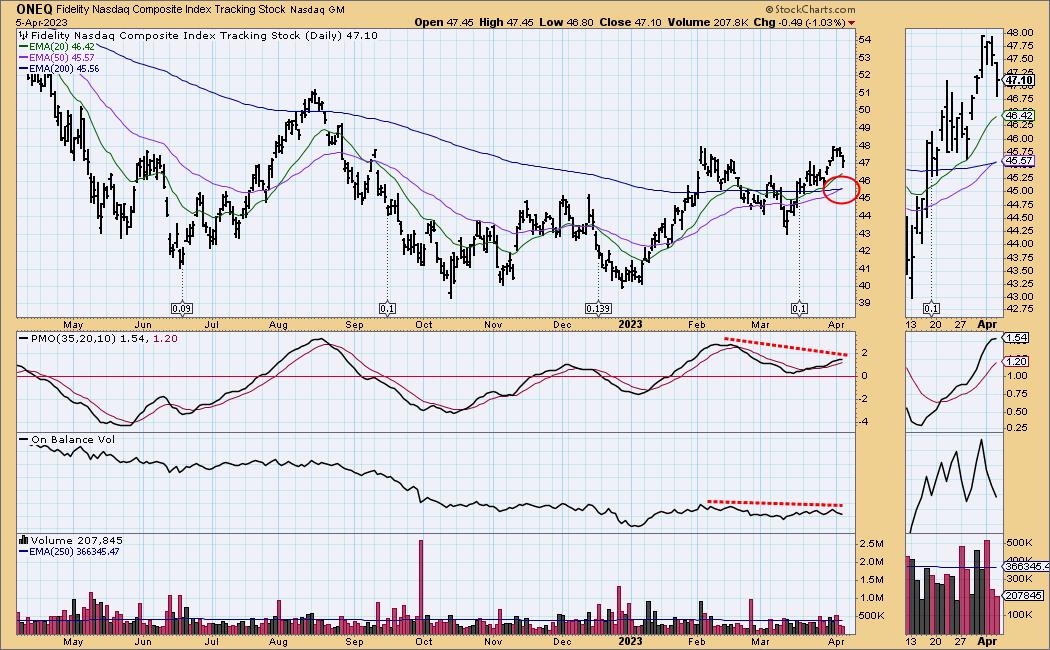Click the Volume 207.8K header value
The height and width of the screenshot is (650, 1050).
pyautogui.click(x=707, y=22)
